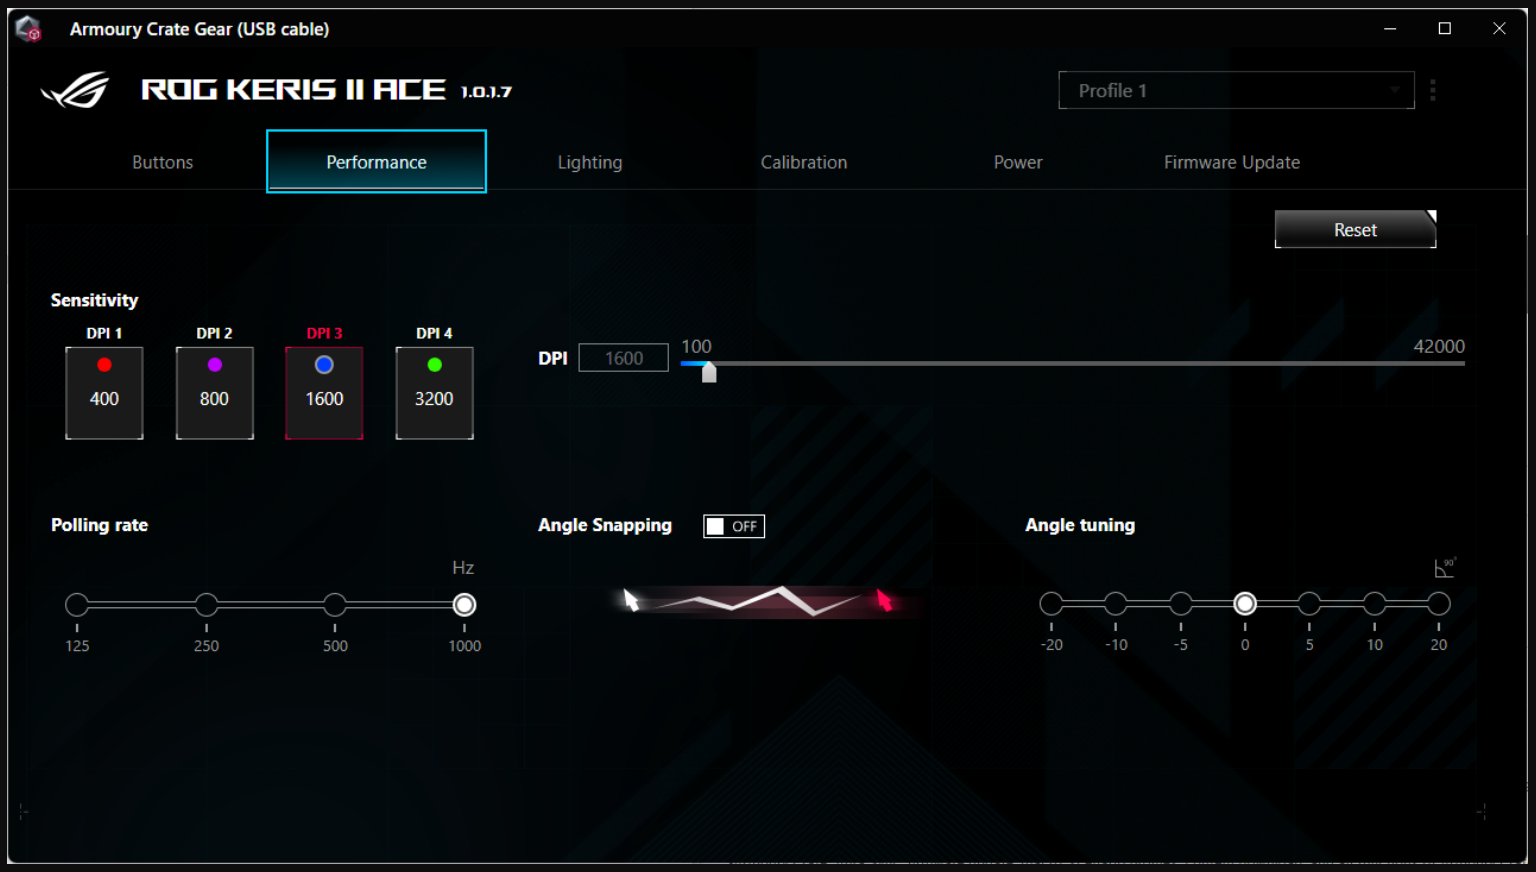Click the red DPI 1 color dot
The width and height of the screenshot is (1536, 872).
pos(104,365)
